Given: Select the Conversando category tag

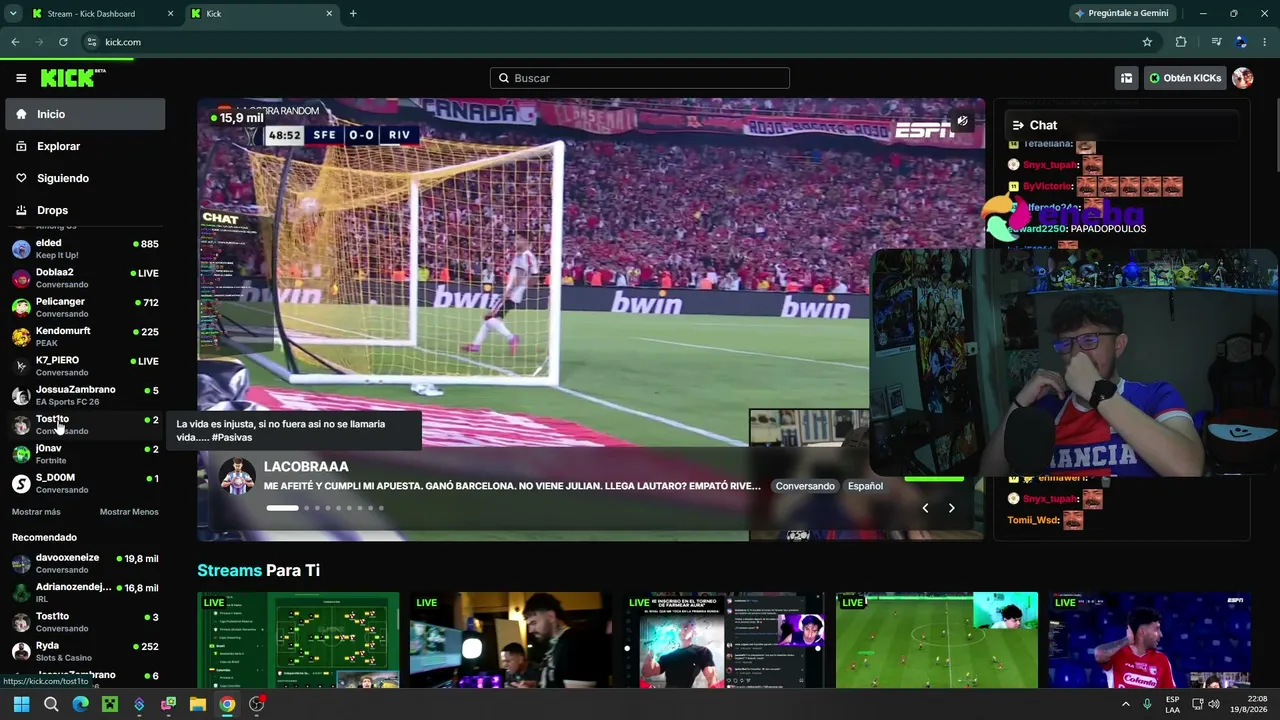Looking at the screenshot, I should pos(805,486).
